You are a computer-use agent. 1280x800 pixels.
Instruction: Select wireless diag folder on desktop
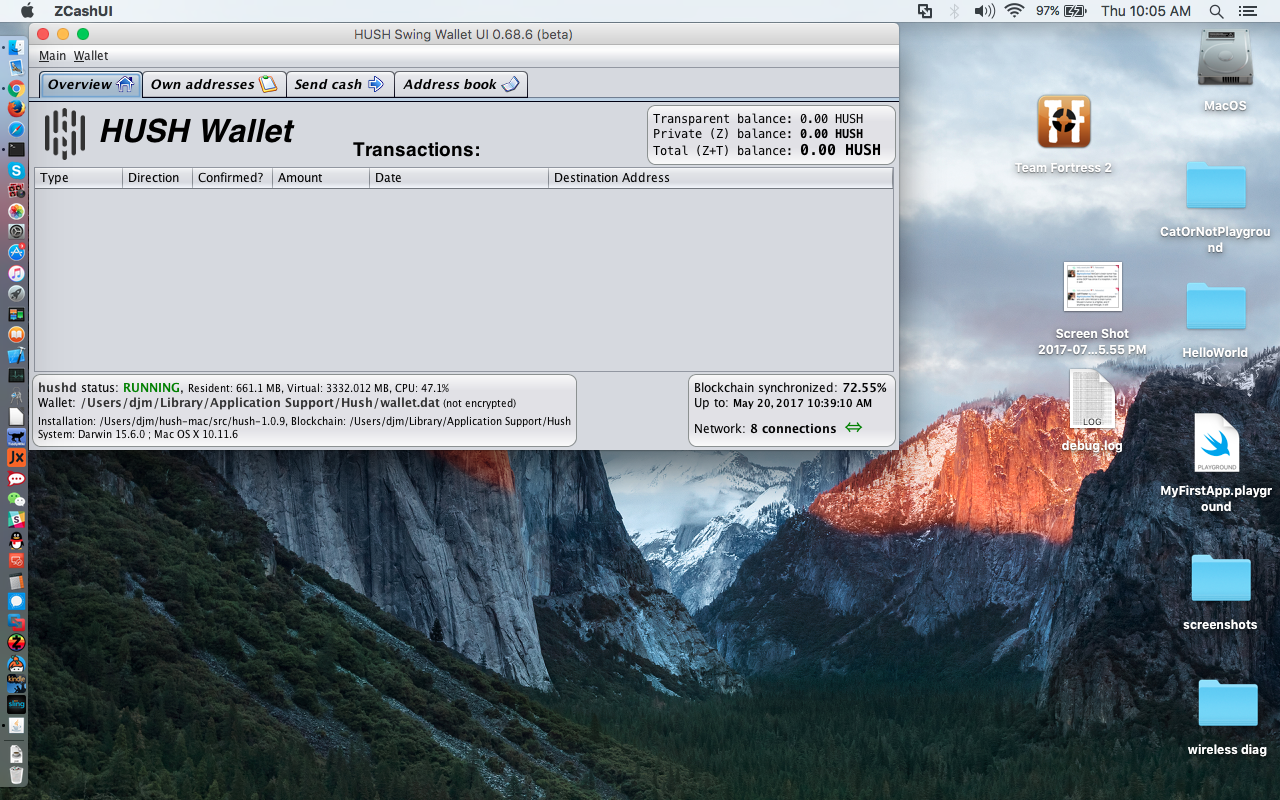[x=1228, y=702]
